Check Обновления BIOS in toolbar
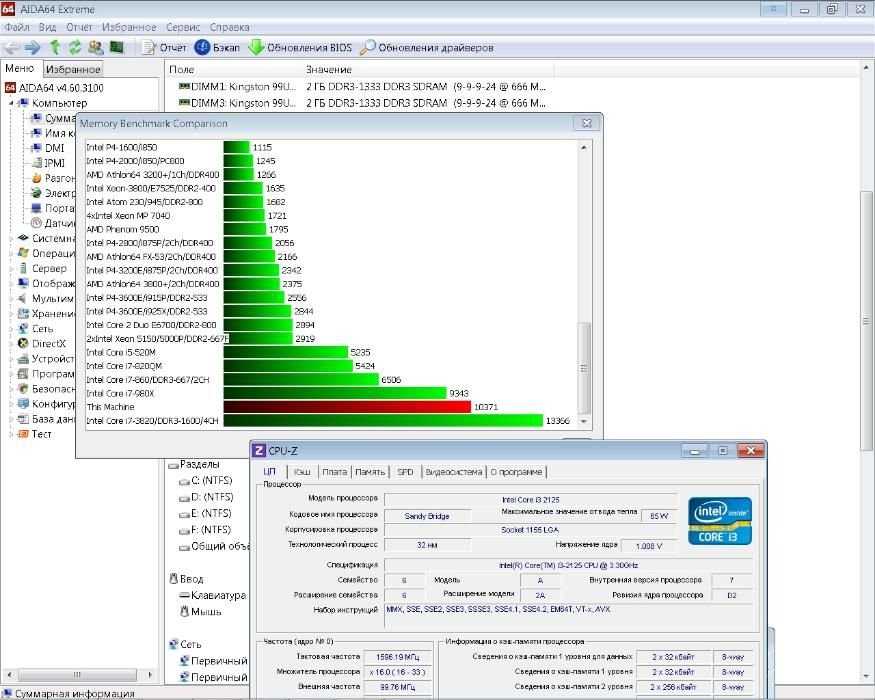The width and height of the screenshot is (875, 700). click(300, 48)
